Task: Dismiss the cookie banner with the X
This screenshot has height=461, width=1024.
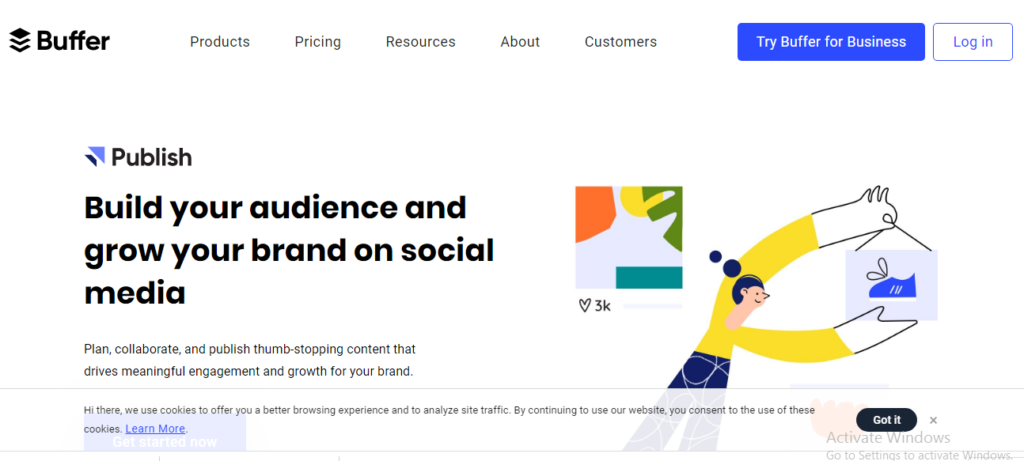Action: click(x=933, y=420)
